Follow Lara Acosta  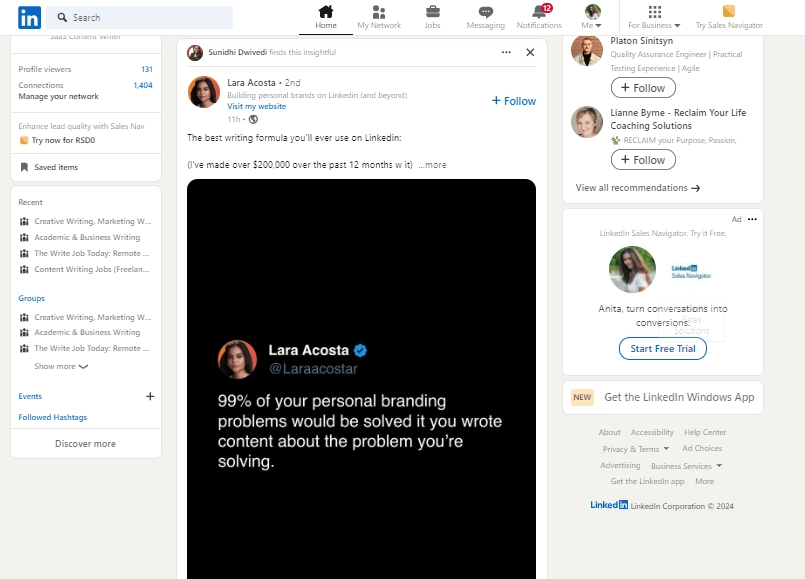click(x=514, y=101)
